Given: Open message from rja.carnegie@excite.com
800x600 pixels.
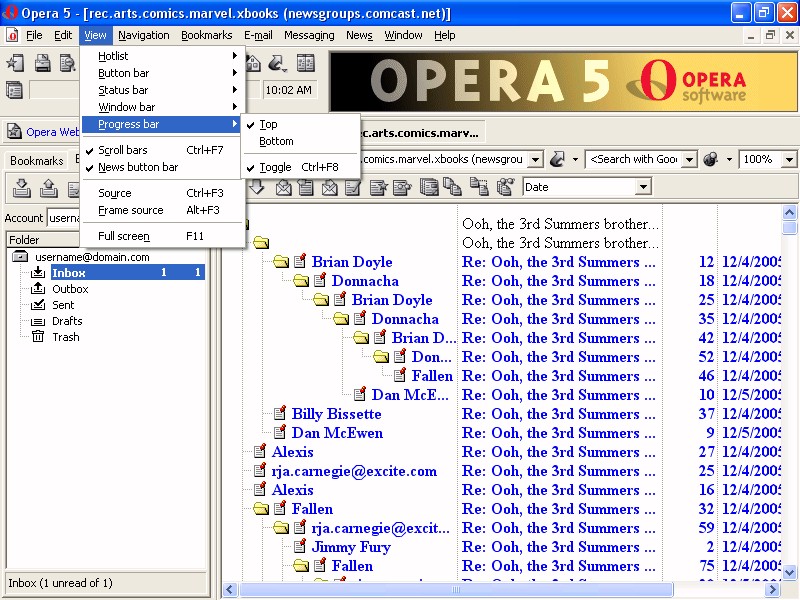Looking at the screenshot, I should (x=354, y=471).
